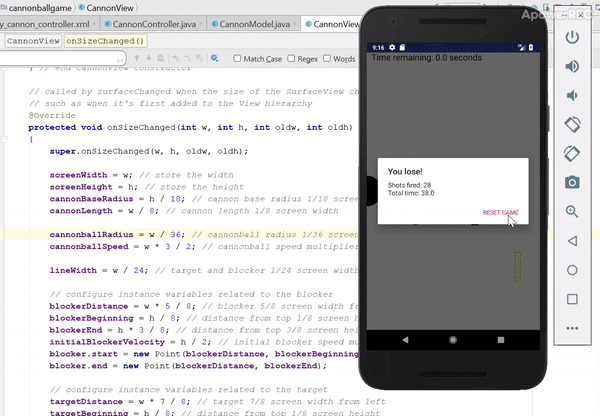Switch to CannonController.java tab

[154, 24]
